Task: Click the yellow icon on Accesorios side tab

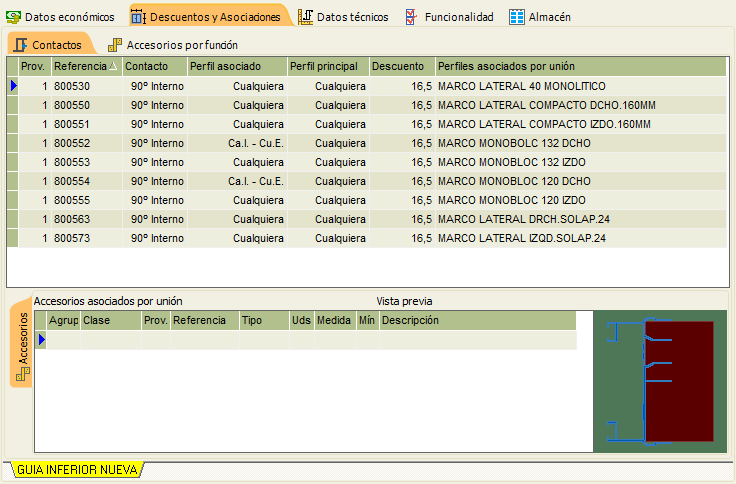Action: [x=23, y=374]
